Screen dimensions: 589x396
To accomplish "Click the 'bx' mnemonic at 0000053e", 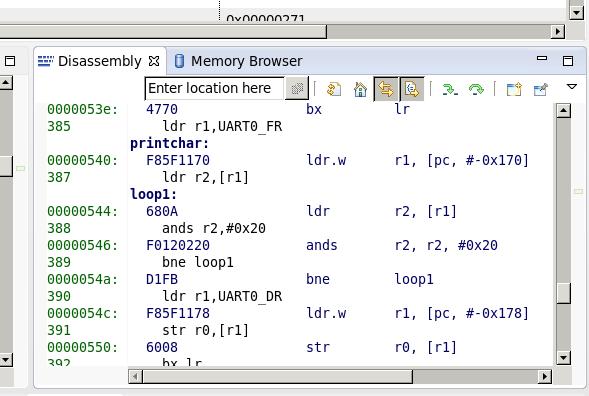I will [314, 109].
